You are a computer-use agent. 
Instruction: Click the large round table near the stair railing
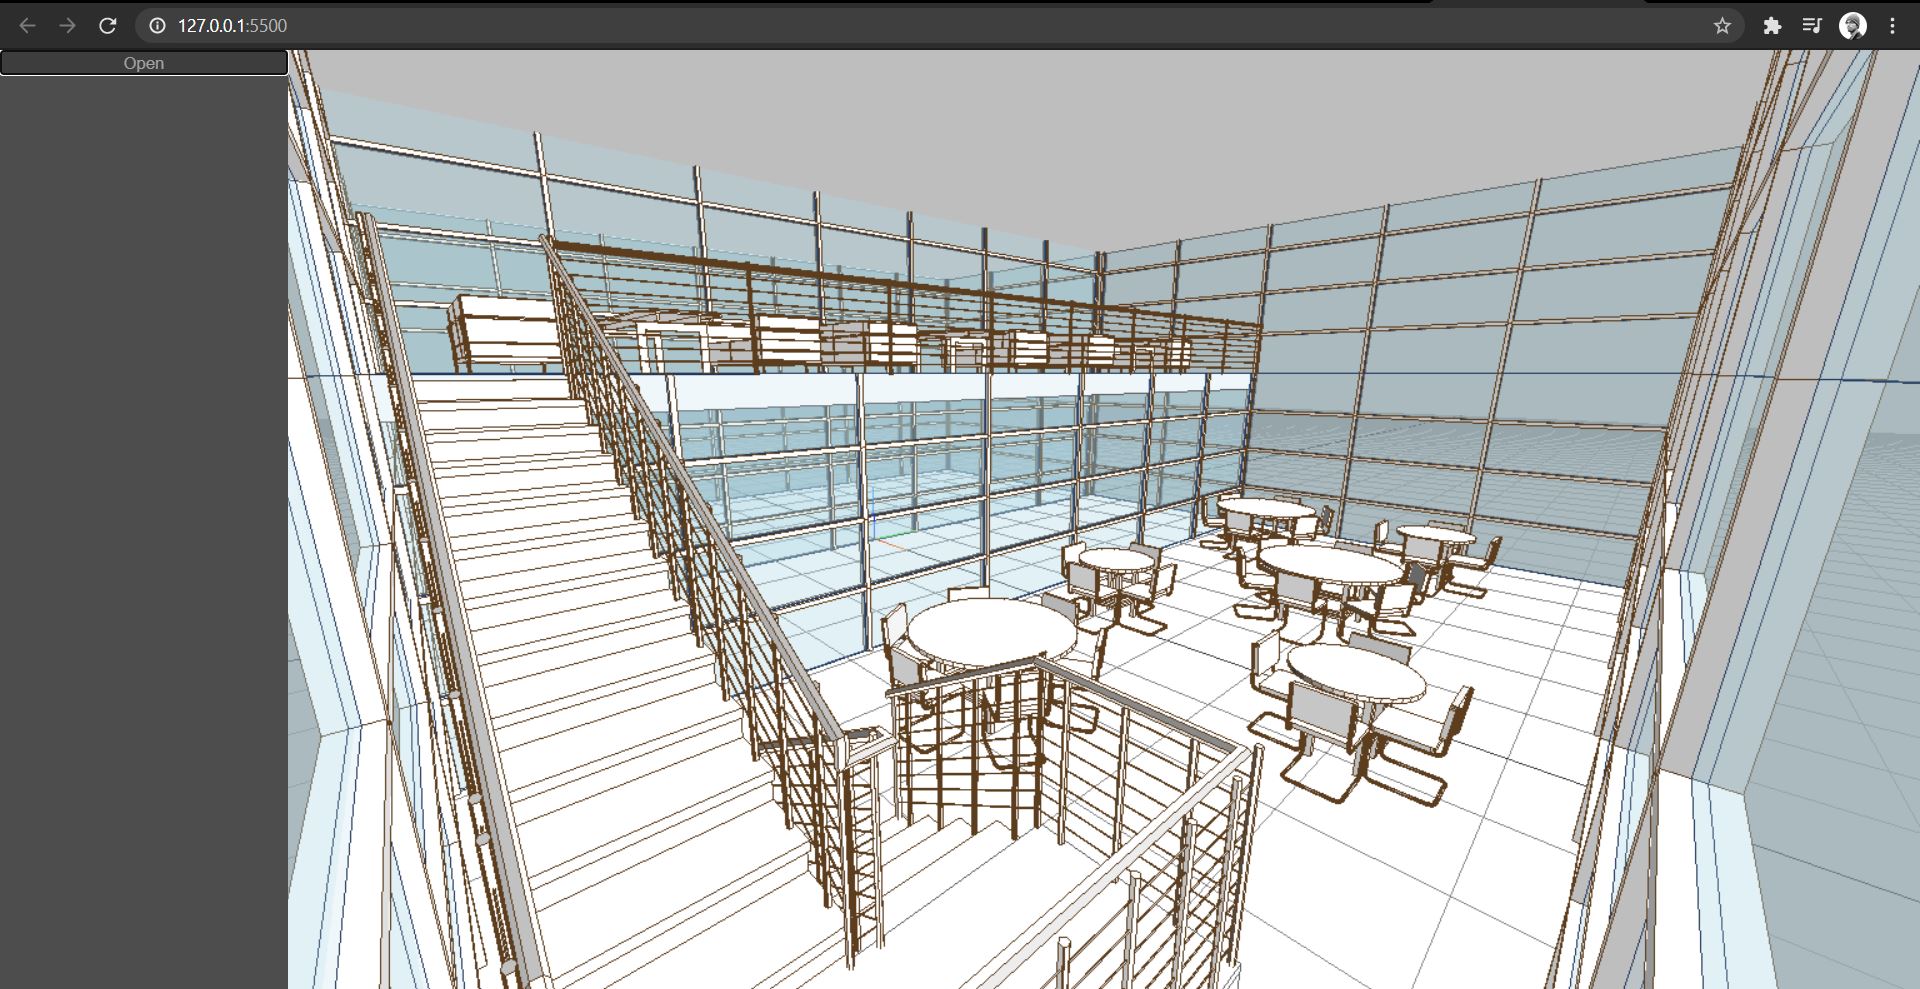pyautogui.click(x=991, y=635)
